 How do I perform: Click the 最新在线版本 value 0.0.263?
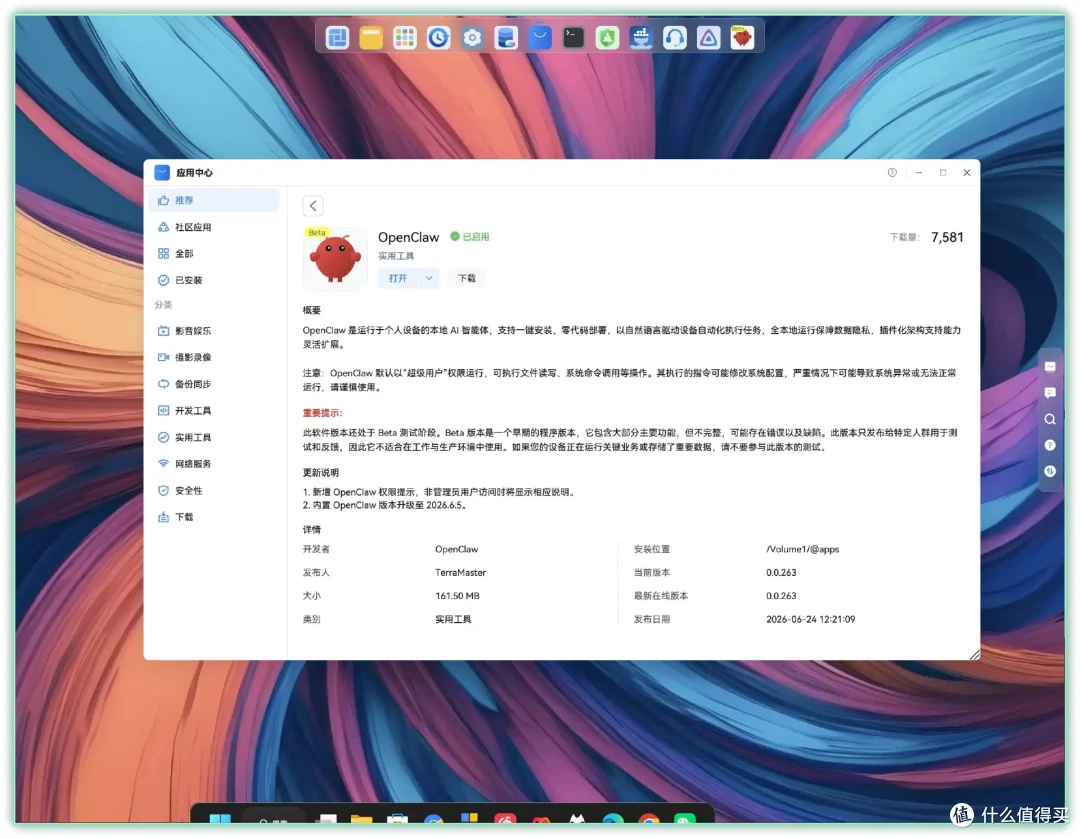(x=781, y=596)
